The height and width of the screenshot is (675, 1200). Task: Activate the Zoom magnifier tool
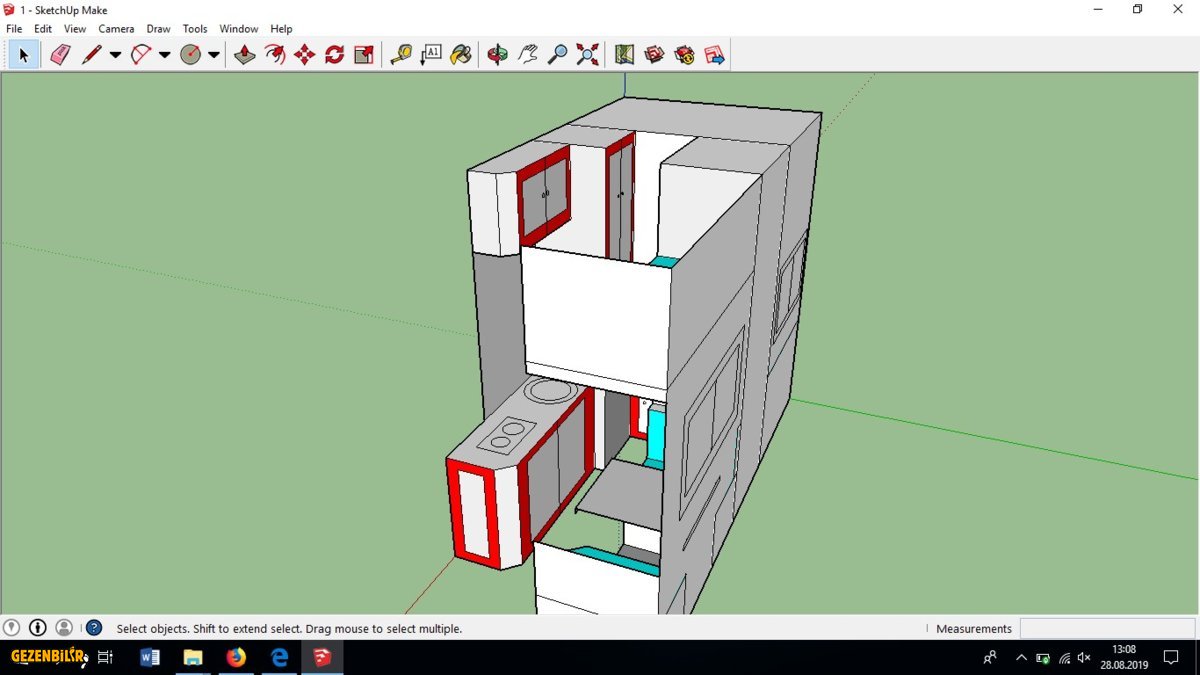click(x=558, y=55)
